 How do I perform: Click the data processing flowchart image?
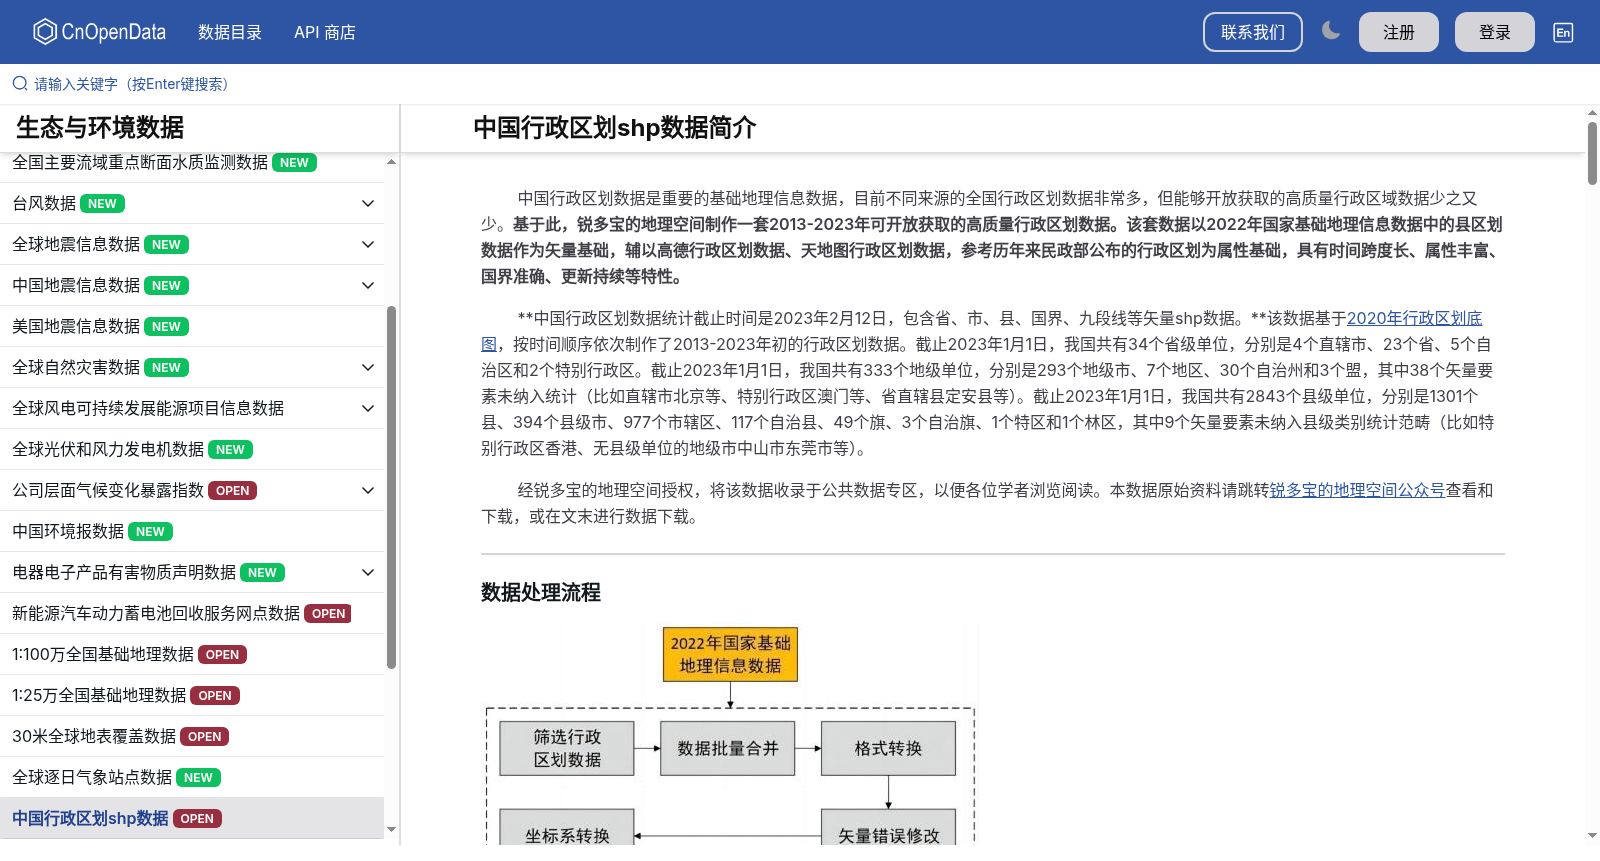pos(730,735)
